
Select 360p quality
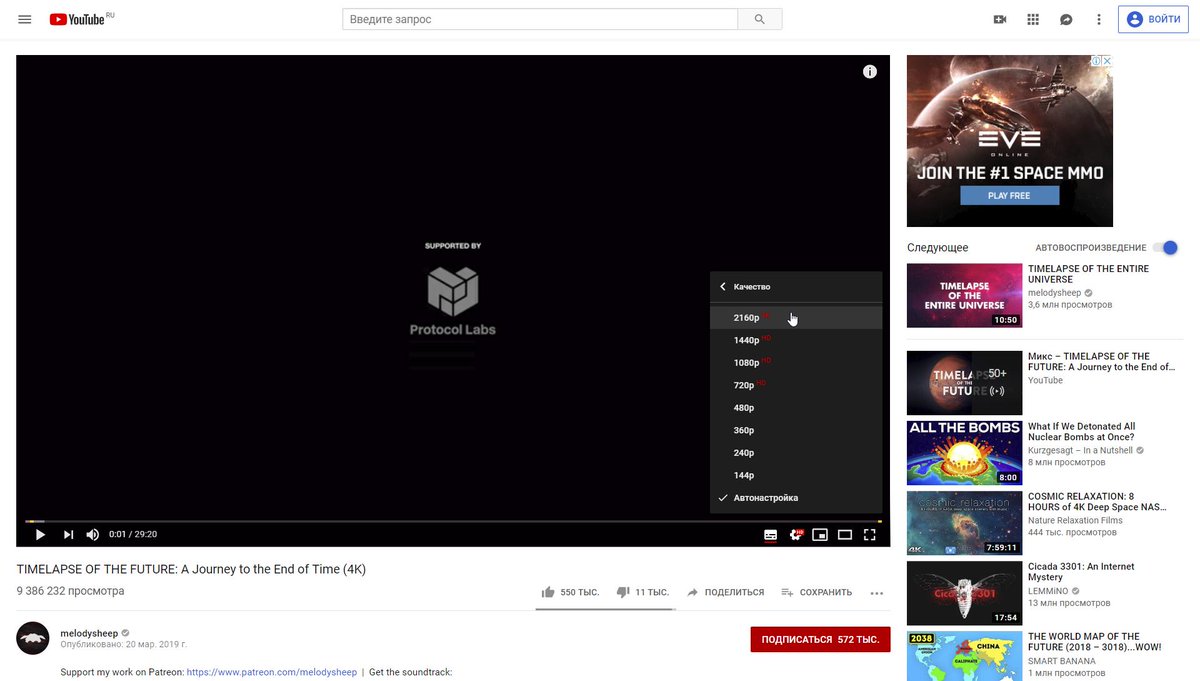point(796,430)
